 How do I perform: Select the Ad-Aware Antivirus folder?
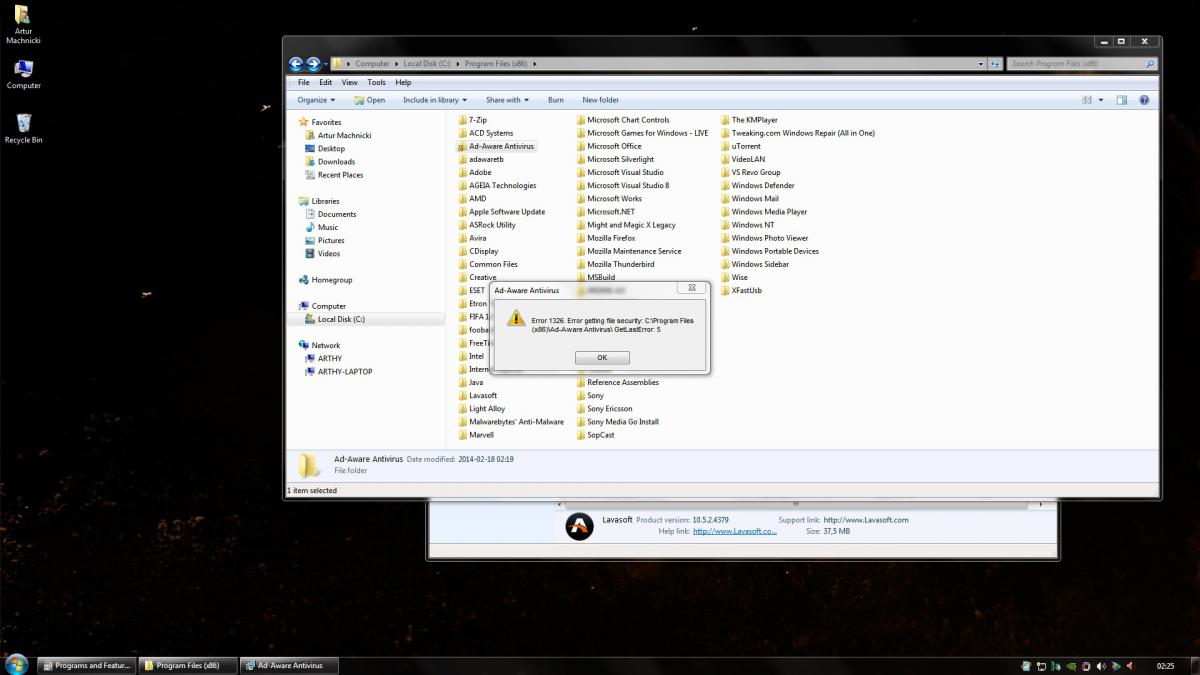(496, 146)
